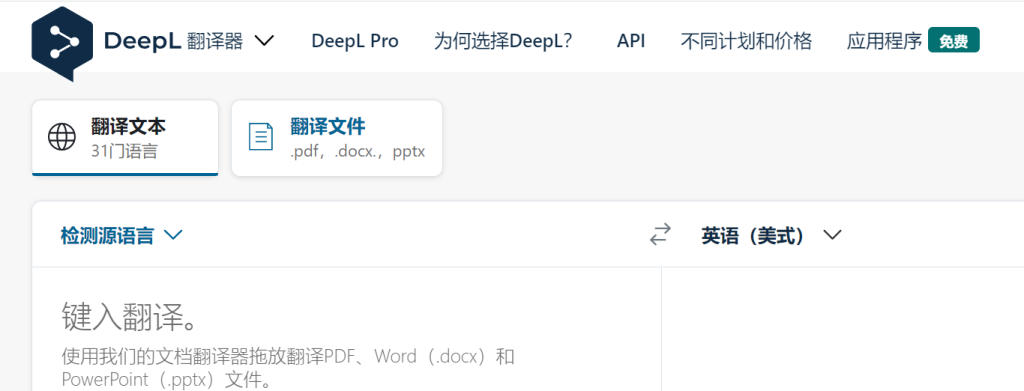Click the empty translation output panel
The height and width of the screenshot is (391, 1024).
point(842,329)
